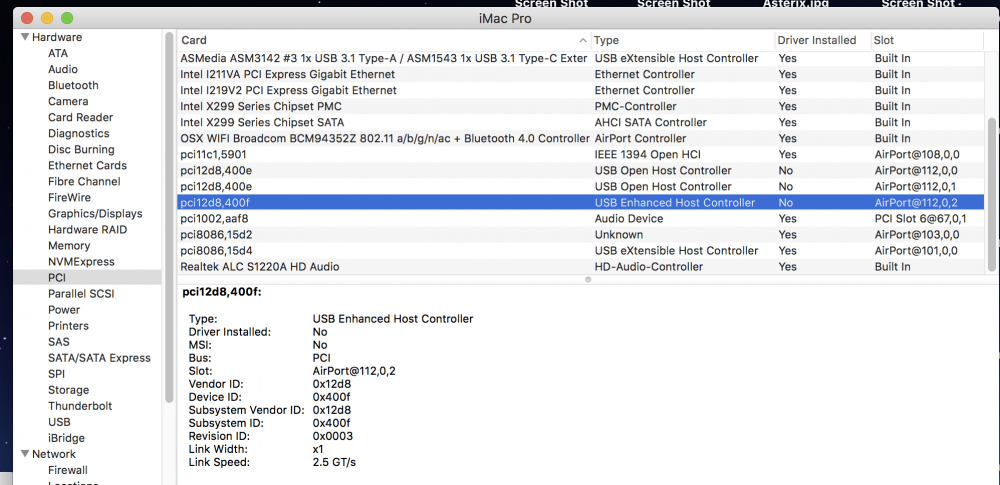Click the iMac Pro window title

[504, 19]
